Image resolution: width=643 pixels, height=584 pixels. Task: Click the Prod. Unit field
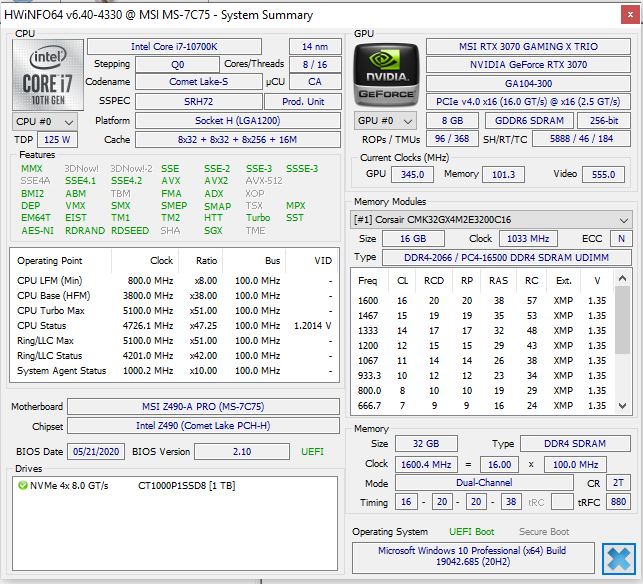[x=303, y=102]
